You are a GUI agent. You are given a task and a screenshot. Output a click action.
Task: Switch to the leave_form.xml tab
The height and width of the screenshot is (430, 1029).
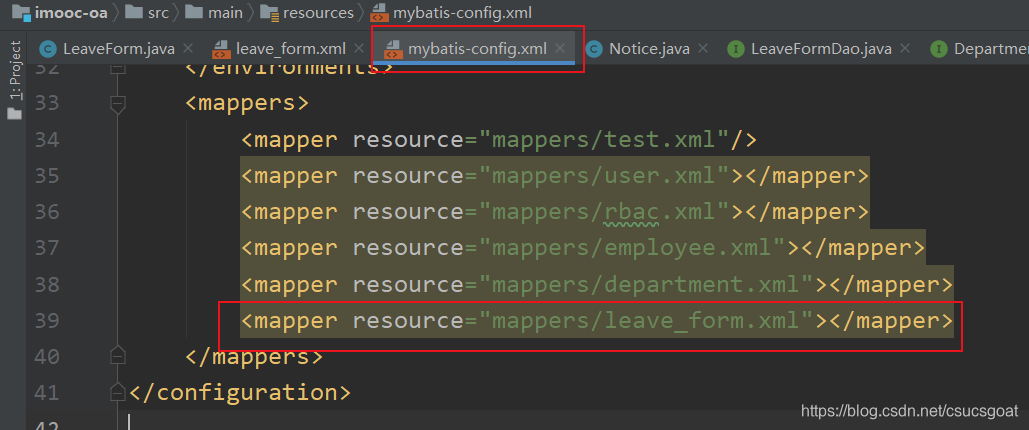coord(291,48)
